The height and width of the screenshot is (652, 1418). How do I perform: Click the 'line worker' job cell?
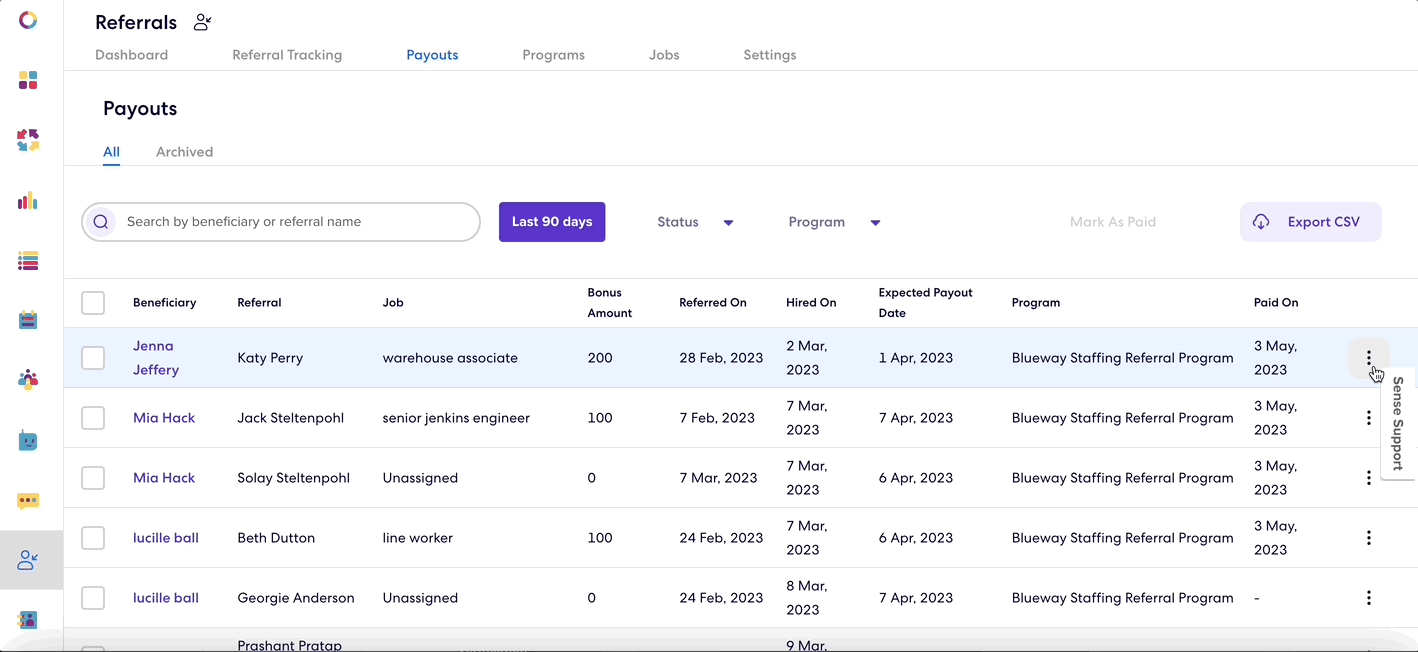click(x=418, y=538)
